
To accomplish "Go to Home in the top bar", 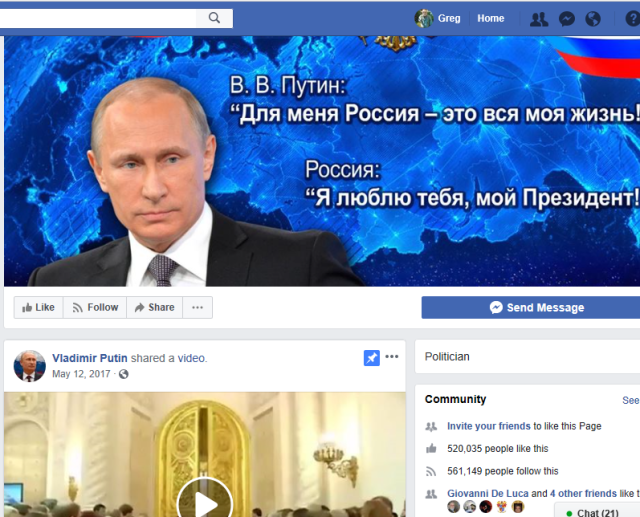I will pos(491,18).
